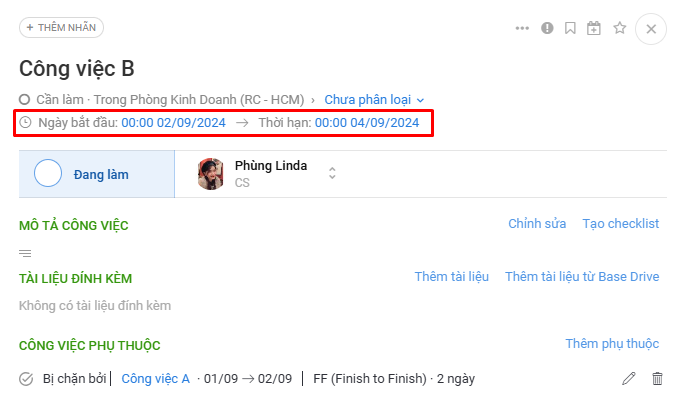Screen dimensions: 684x412
Task: Click the Chỉnh sửa link
Action: click(537, 223)
